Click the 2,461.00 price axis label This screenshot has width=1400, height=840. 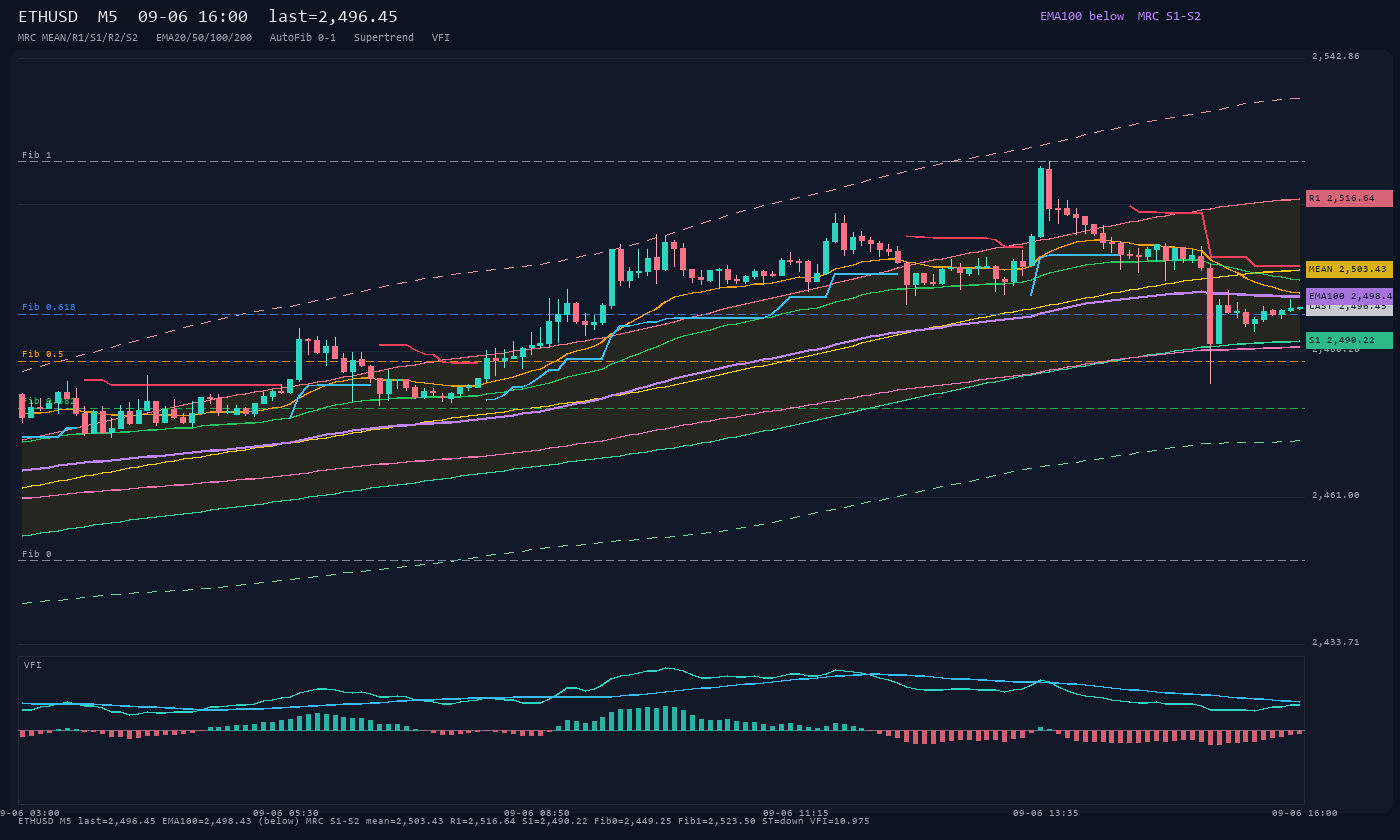1336,495
